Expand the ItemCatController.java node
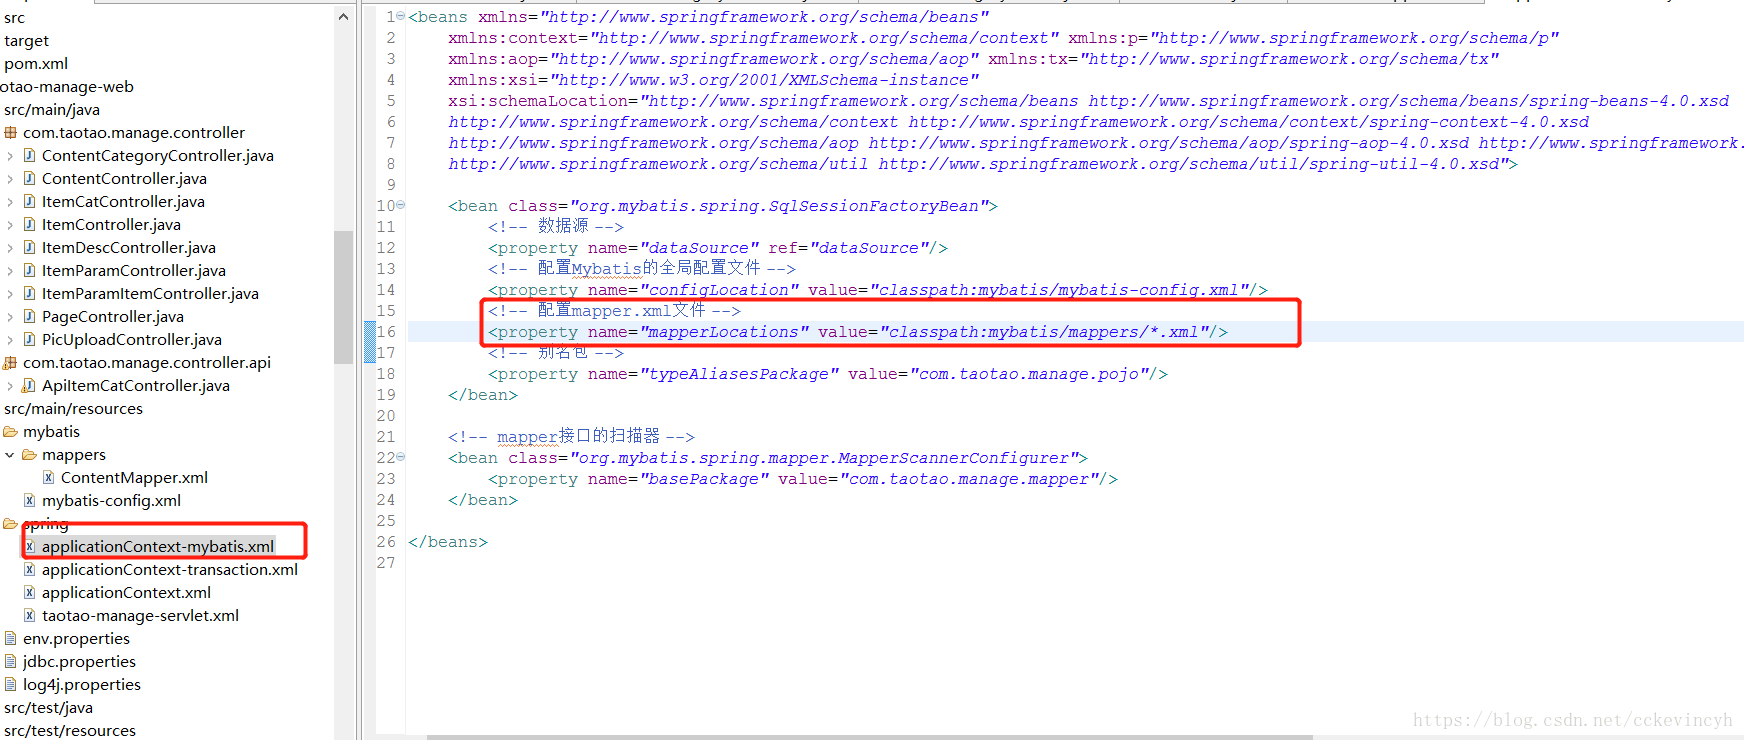1744x740 pixels. [10, 202]
